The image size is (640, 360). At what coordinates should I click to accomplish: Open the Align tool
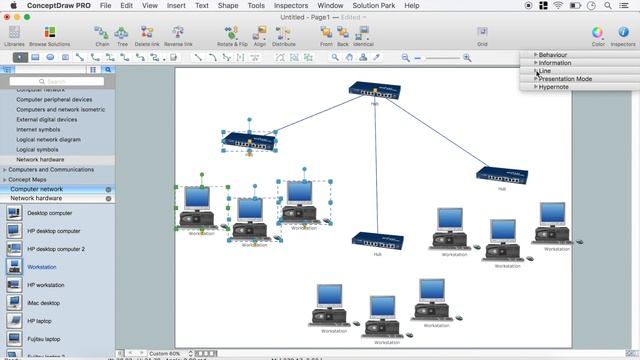coord(260,36)
